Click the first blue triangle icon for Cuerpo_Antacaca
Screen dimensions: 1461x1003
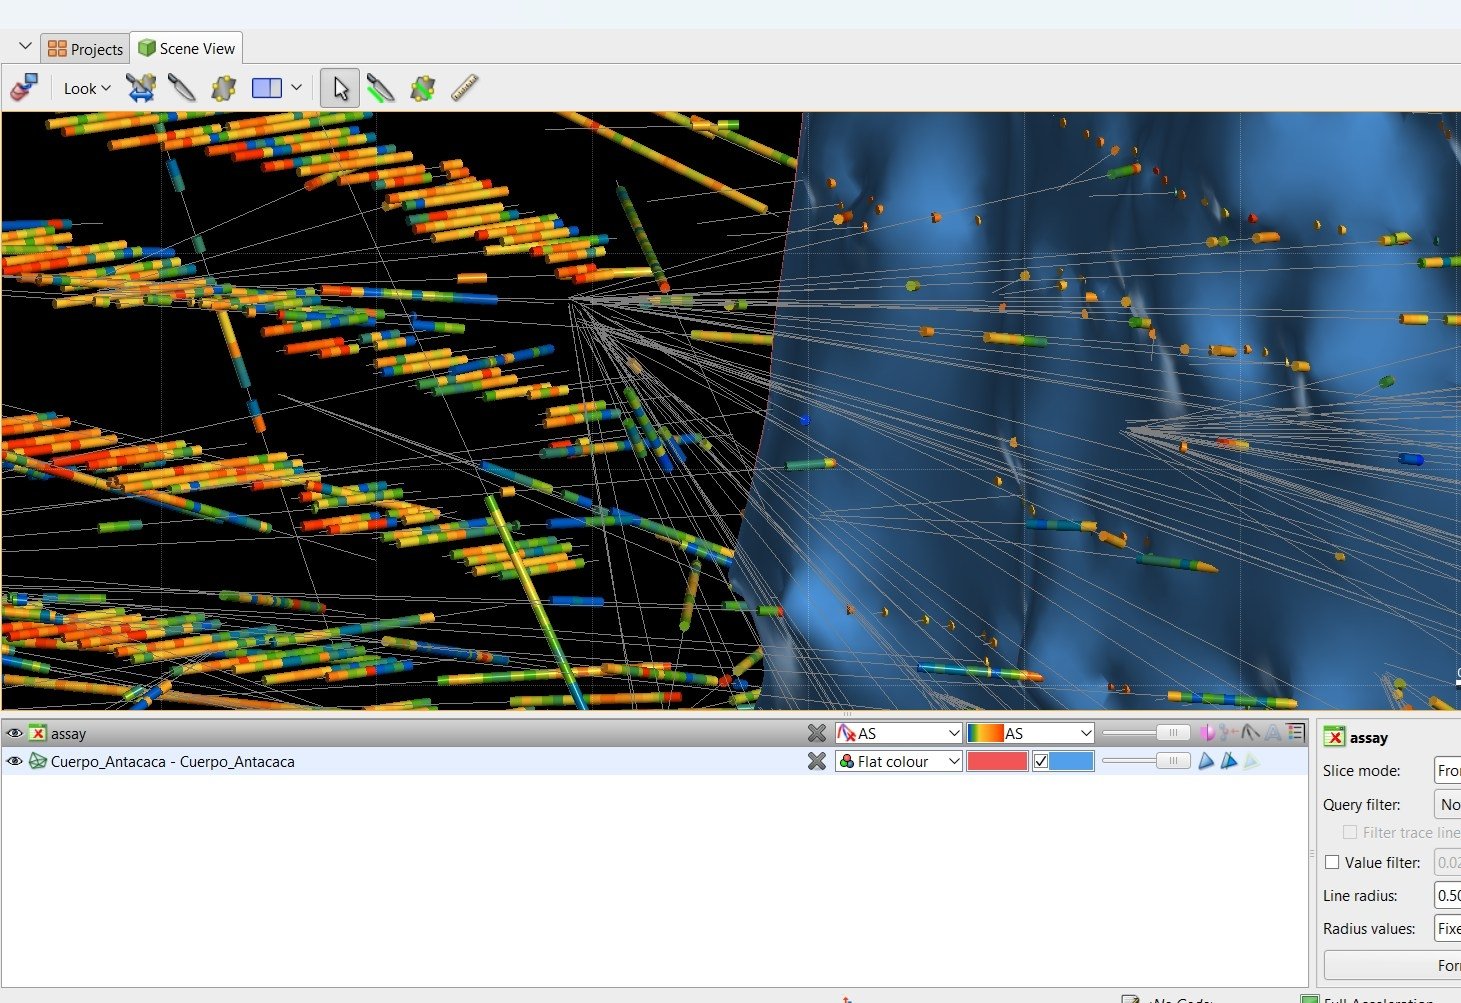pos(1206,761)
